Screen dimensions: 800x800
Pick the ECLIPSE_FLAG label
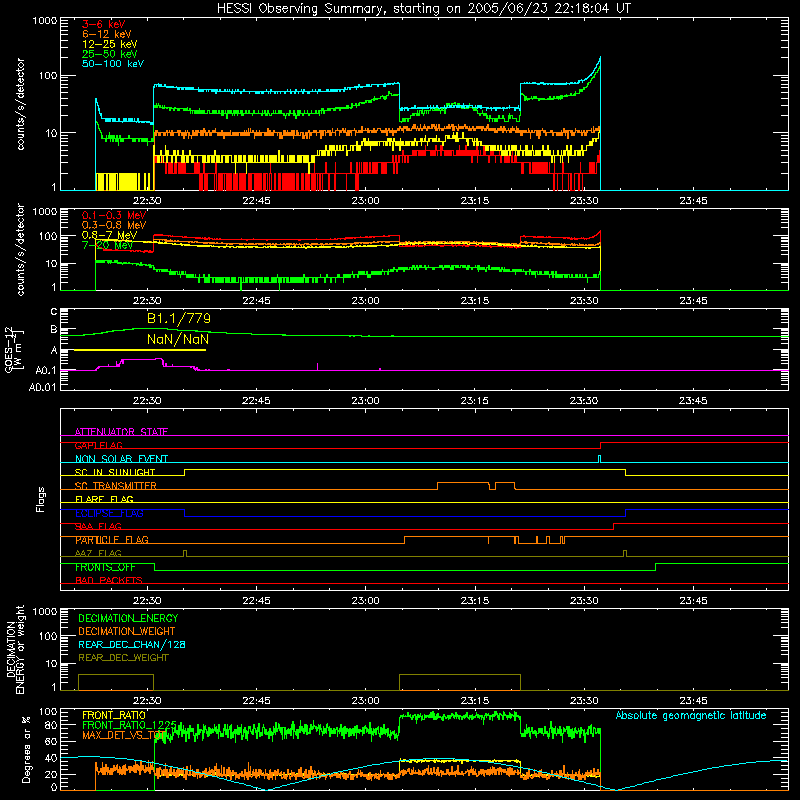tap(109, 513)
